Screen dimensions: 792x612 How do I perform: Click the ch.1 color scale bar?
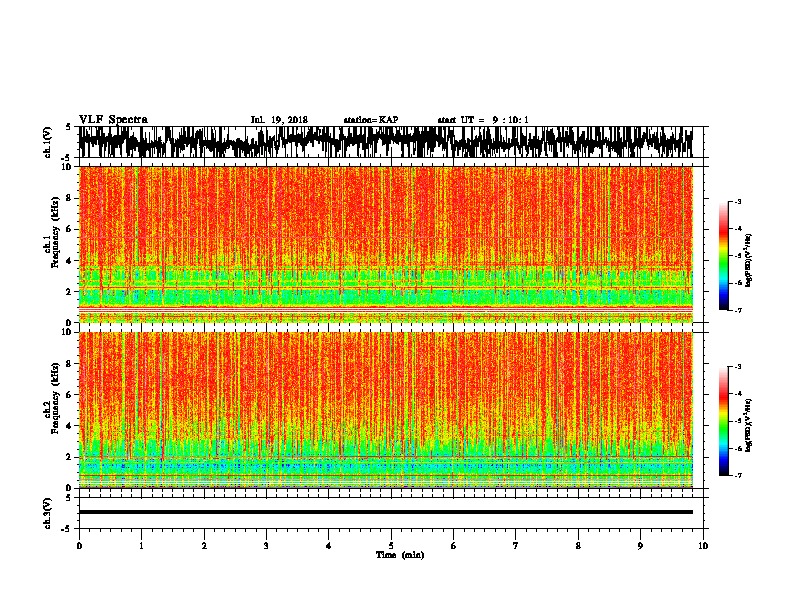(x=723, y=256)
